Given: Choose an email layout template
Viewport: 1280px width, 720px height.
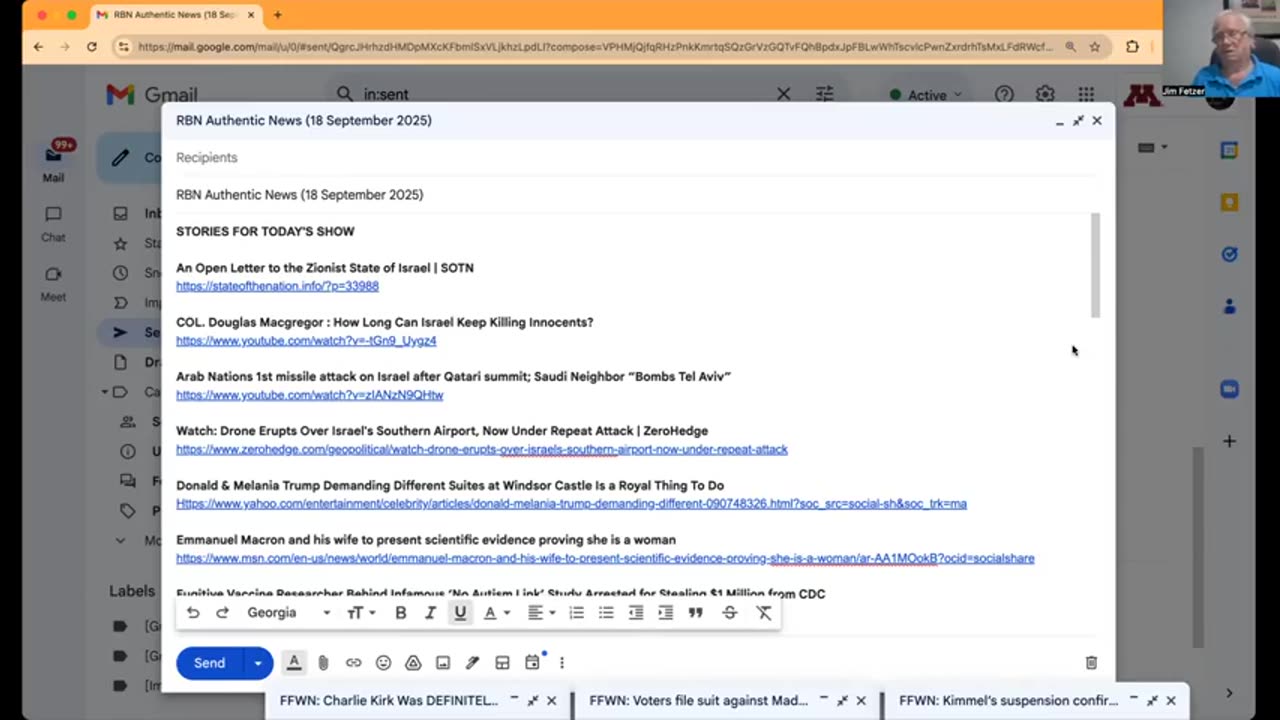Looking at the screenshot, I should point(502,662).
